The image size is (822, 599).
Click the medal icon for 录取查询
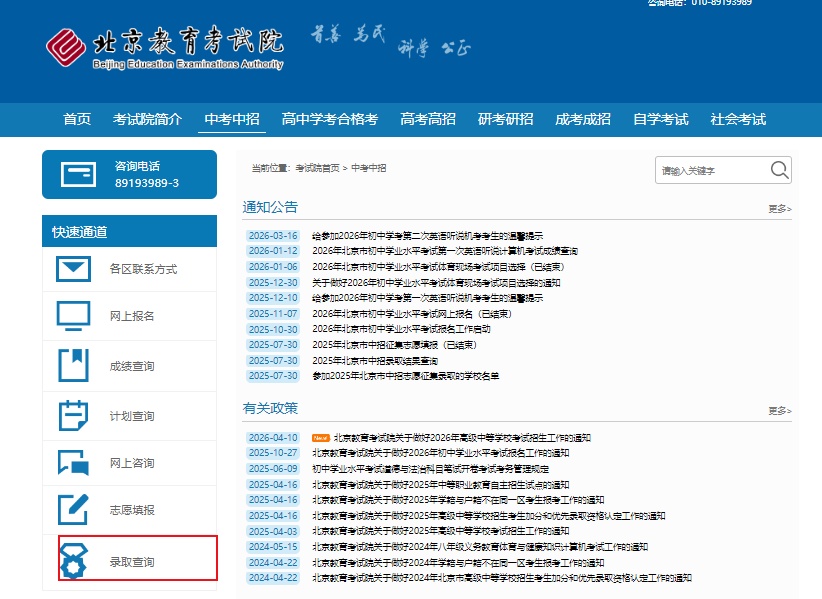click(73, 561)
